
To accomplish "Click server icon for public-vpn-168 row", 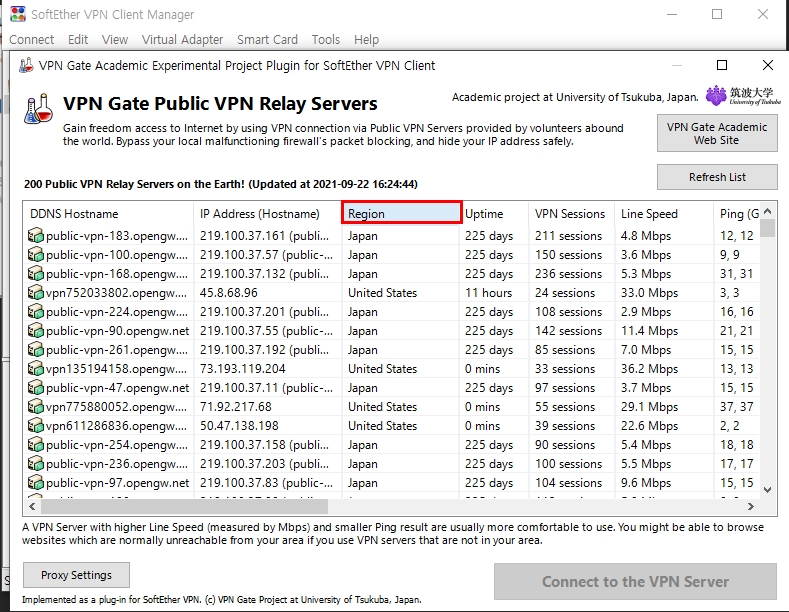I will click(x=36, y=274).
